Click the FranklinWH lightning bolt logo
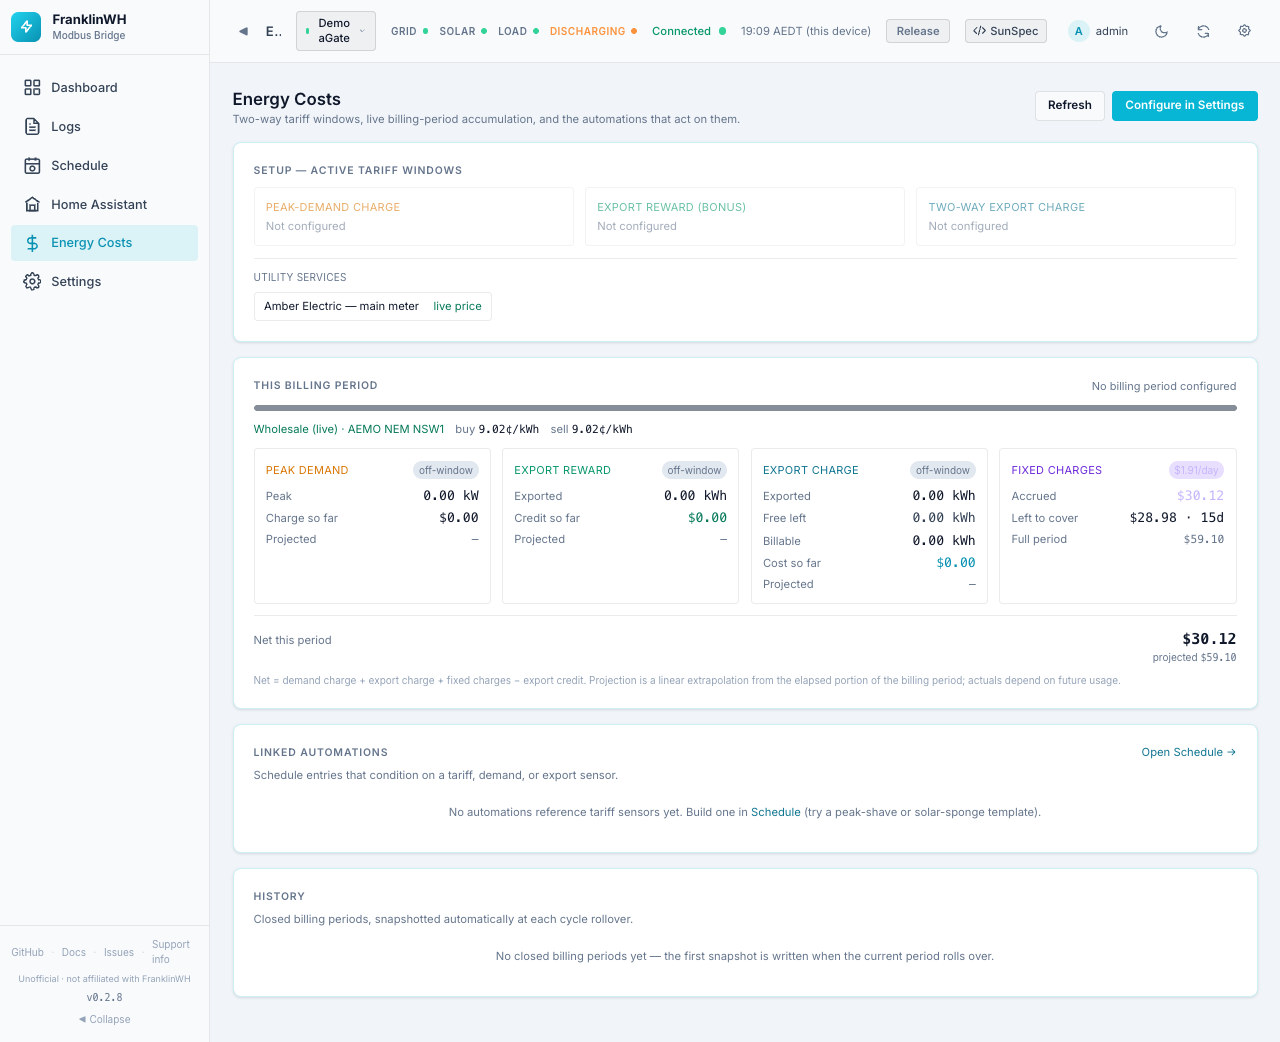The width and height of the screenshot is (1280, 1042). pos(26,27)
